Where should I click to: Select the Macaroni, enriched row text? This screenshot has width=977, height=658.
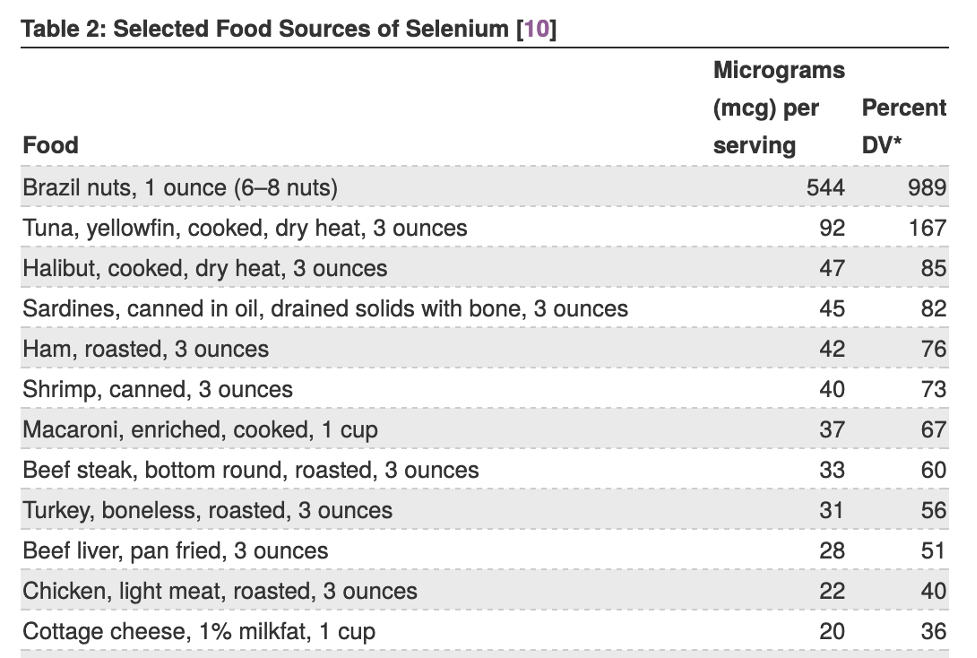tap(200, 430)
